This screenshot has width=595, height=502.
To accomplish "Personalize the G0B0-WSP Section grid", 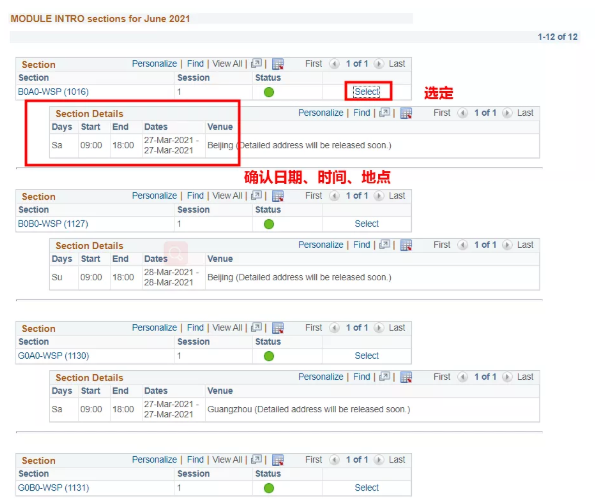I will (x=154, y=460).
